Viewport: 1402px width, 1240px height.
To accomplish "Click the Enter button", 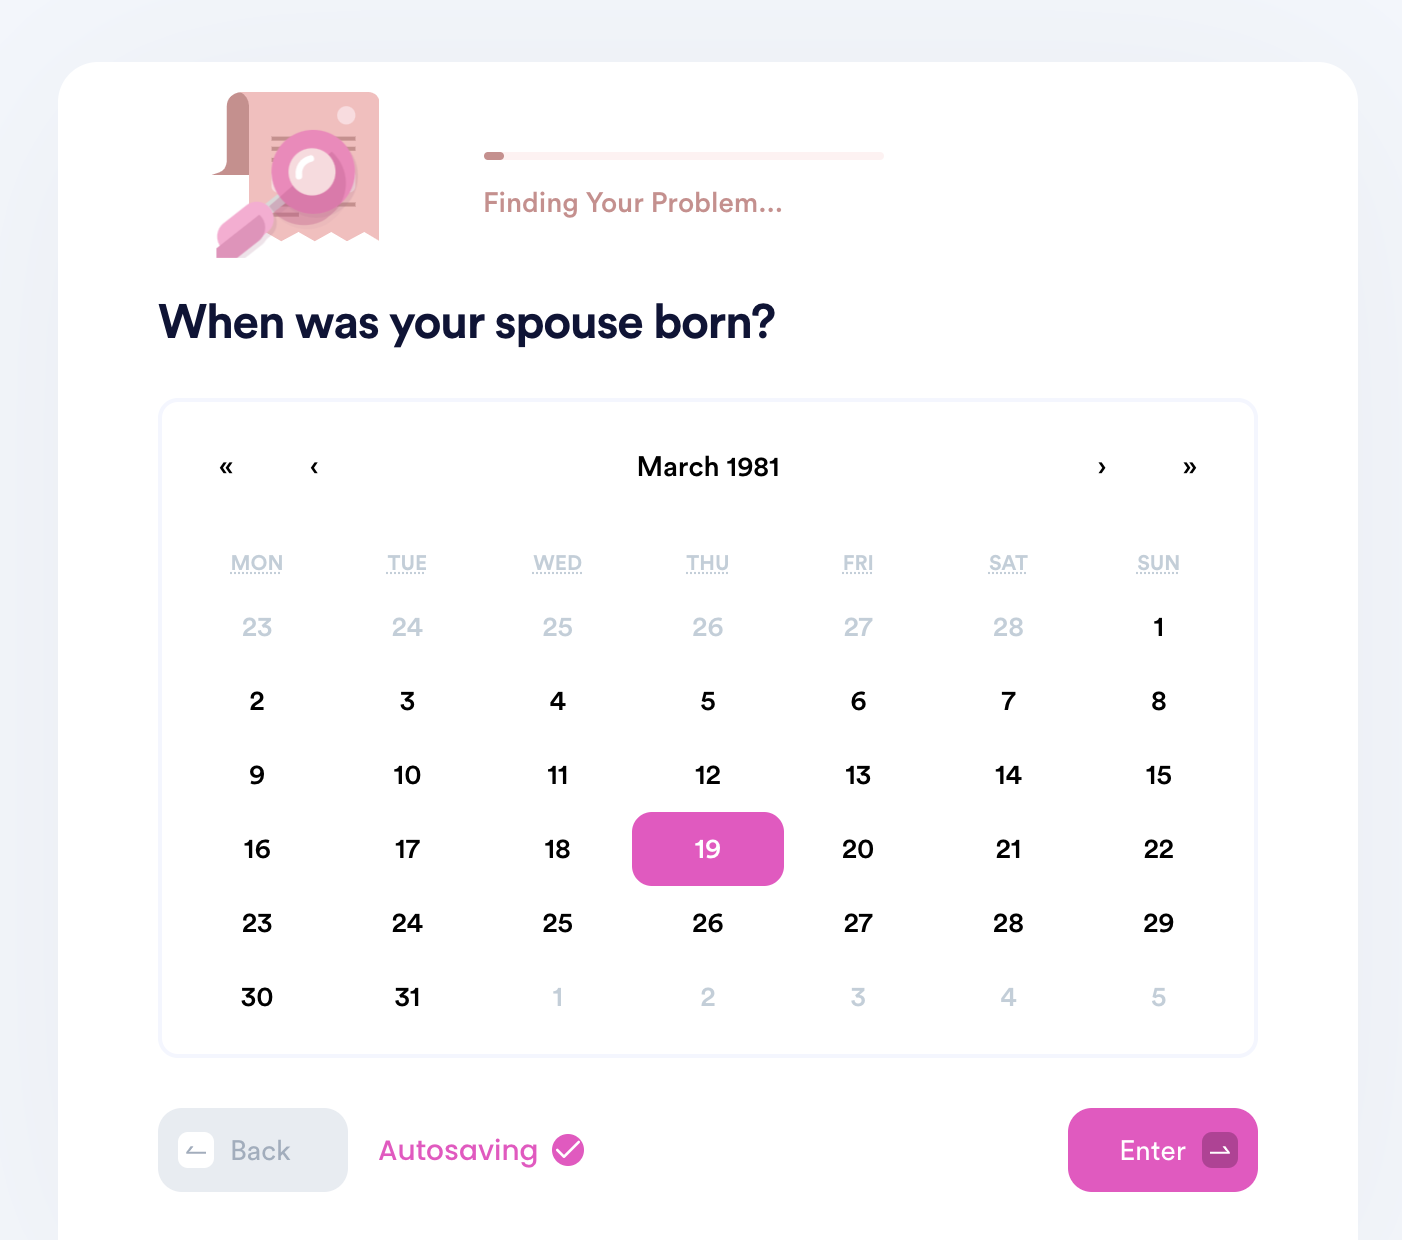I will pos(1163,1150).
